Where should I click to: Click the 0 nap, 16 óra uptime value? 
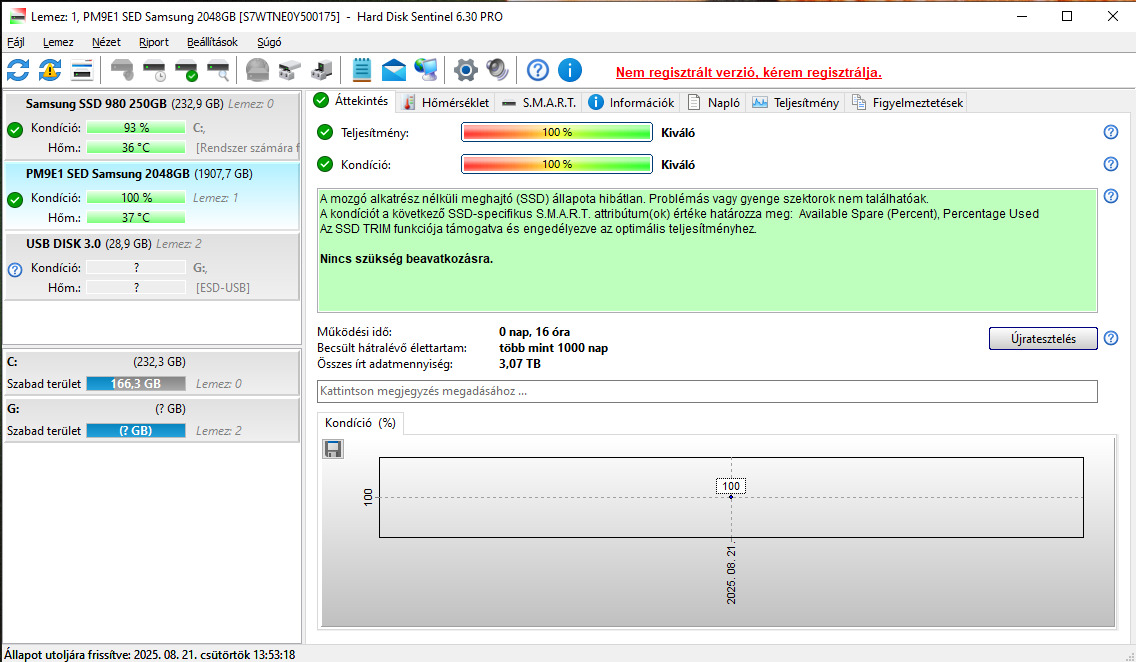tap(534, 332)
